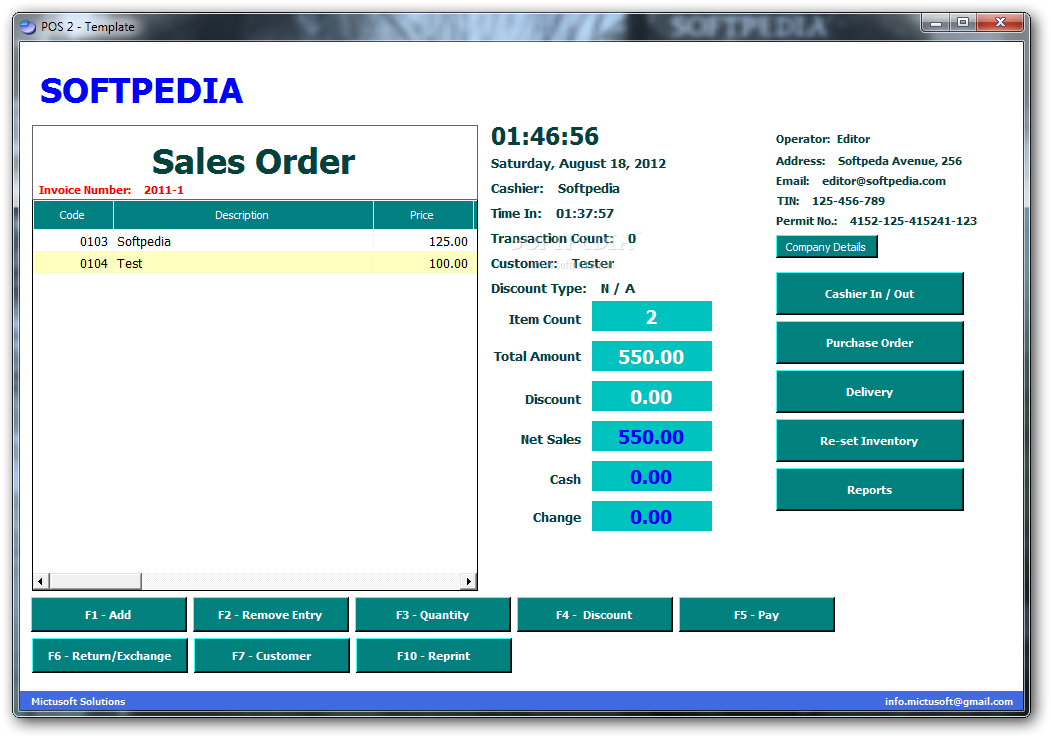Open Reports

869,489
